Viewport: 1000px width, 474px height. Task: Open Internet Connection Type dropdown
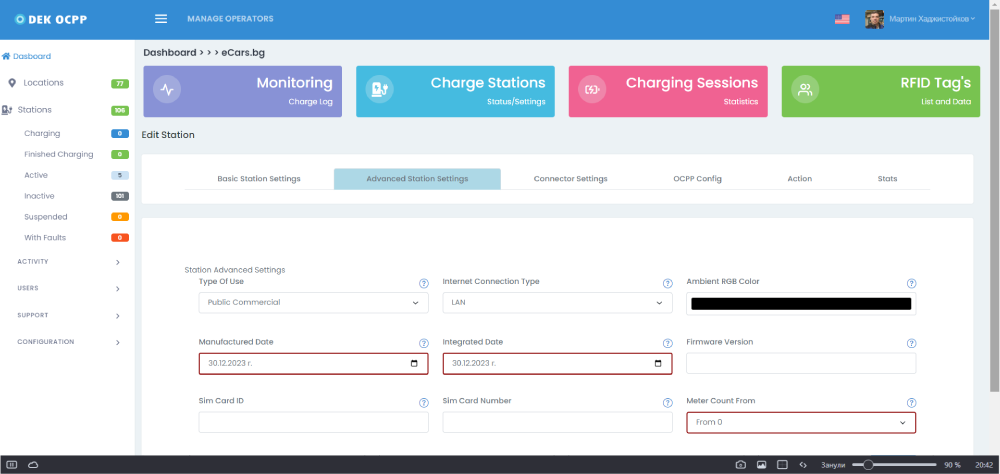(x=557, y=302)
